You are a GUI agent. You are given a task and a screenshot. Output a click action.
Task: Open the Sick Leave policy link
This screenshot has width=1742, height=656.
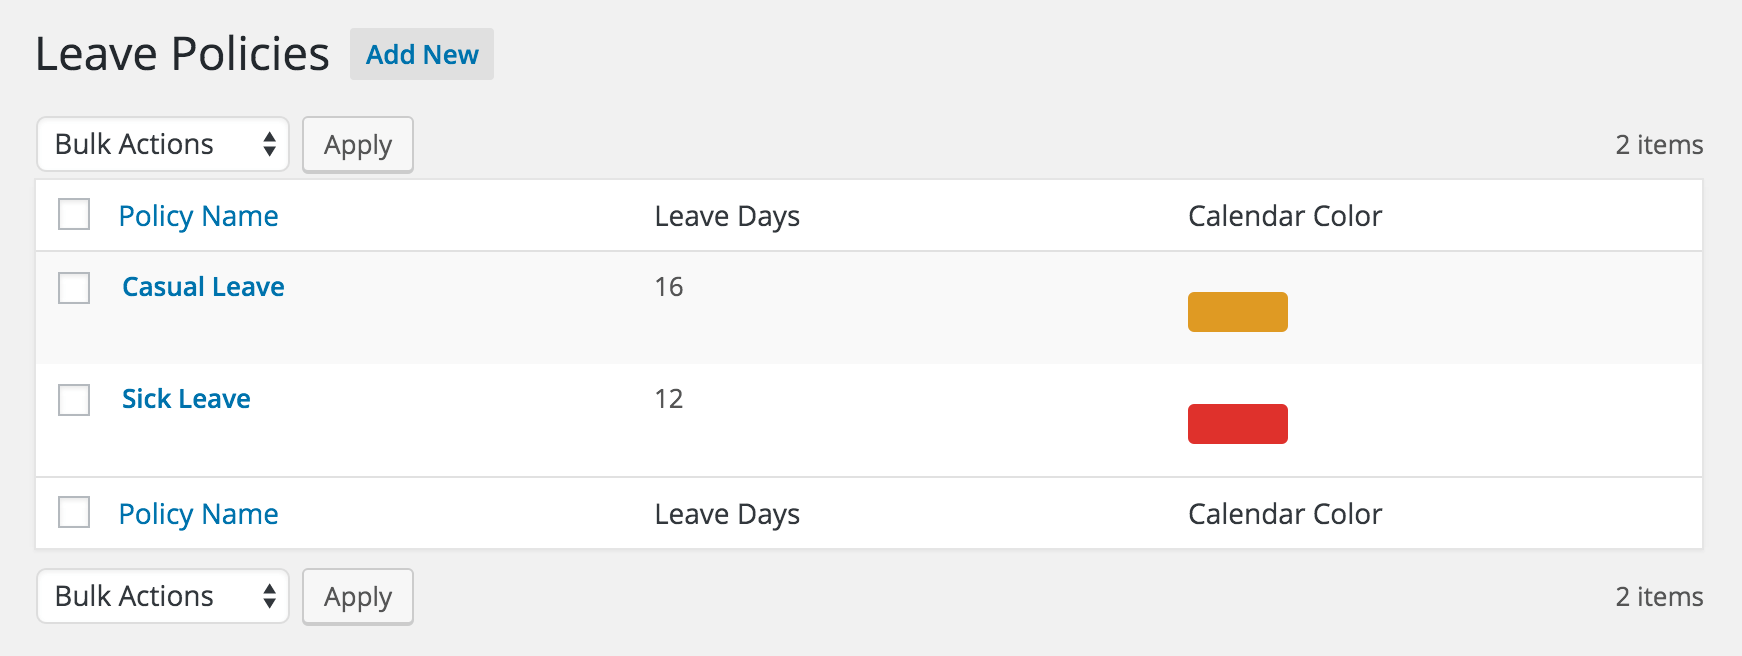[186, 399]
